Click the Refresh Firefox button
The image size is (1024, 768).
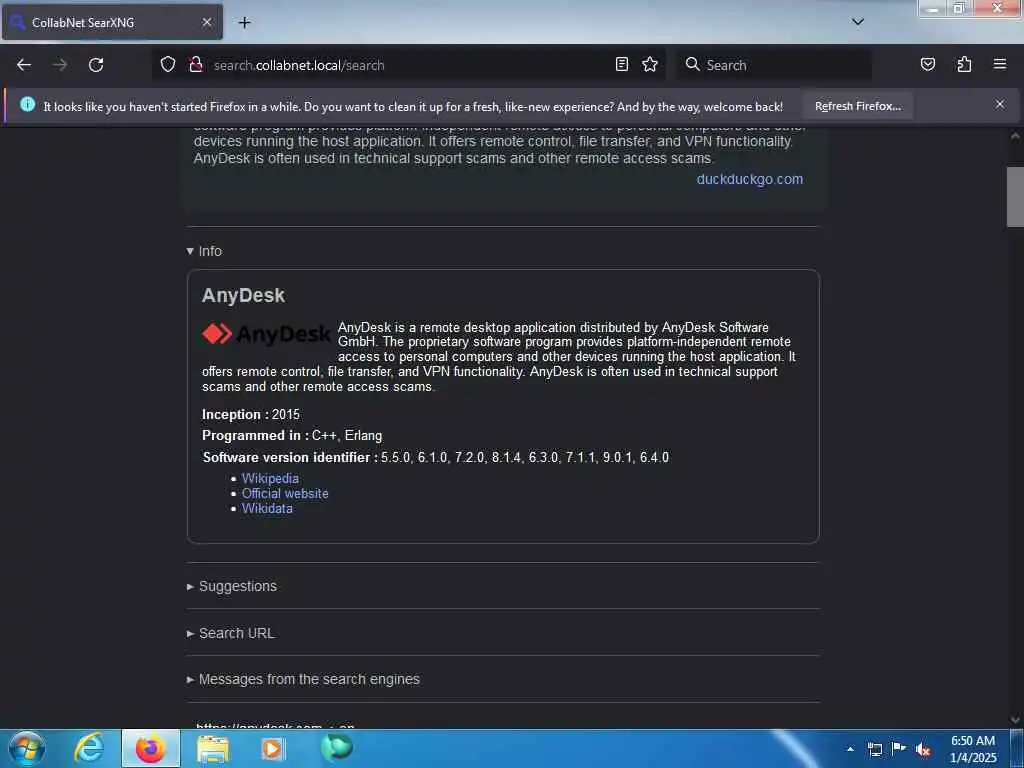point(857,106)
